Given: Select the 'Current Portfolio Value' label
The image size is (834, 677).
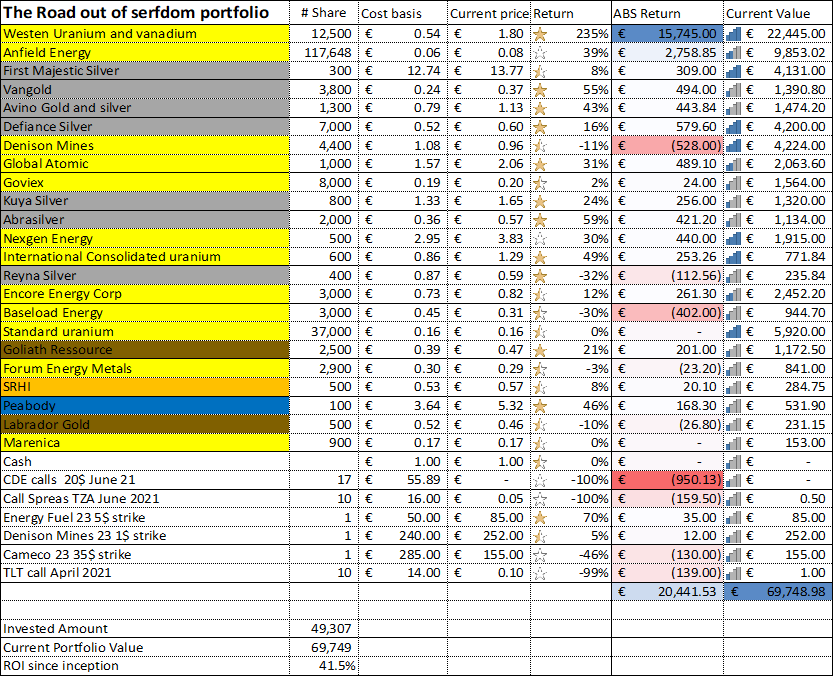Looking at the screenshot, I should pyautogui.click(x=145, y=648).
